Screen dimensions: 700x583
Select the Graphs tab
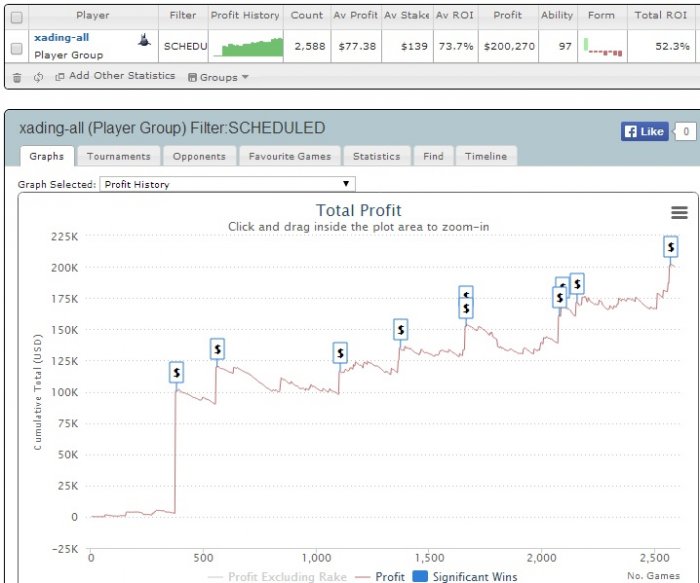47,156
